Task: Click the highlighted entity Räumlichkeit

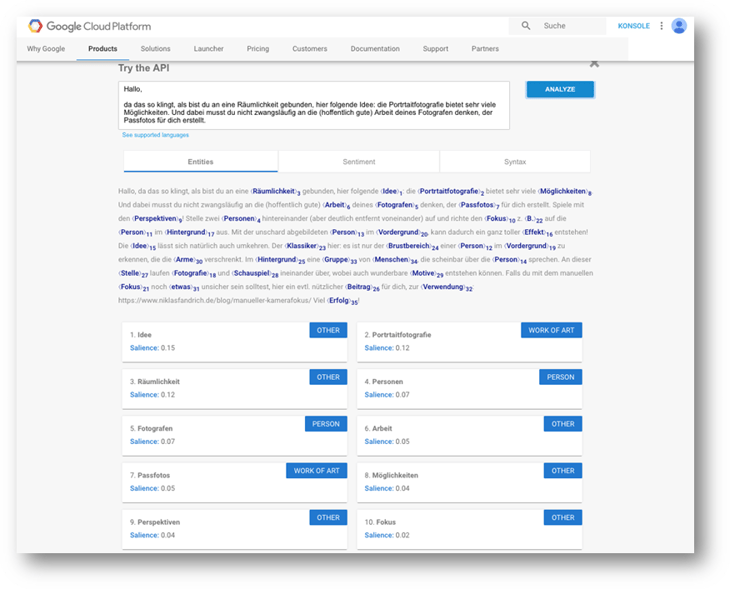Action: 274,191
